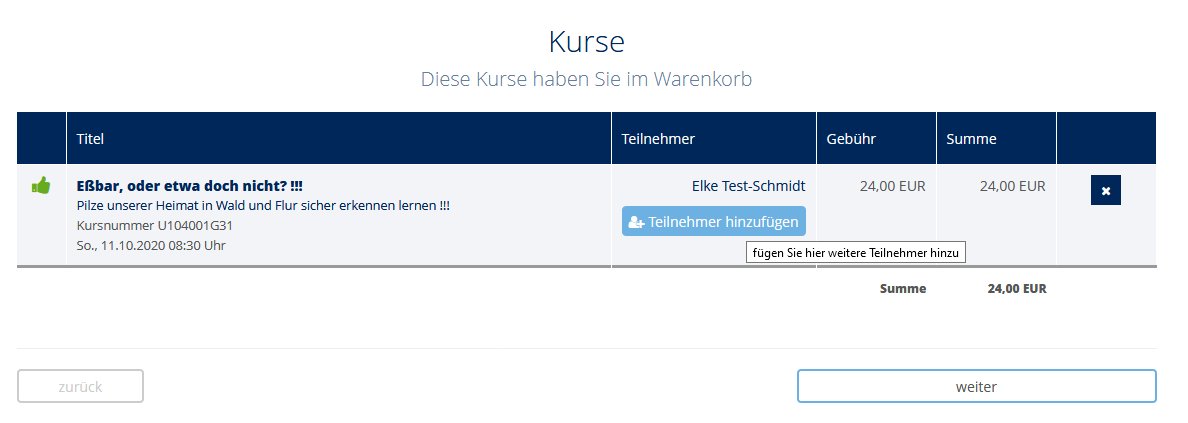
Task: Click the Teilnehmer column header
Action: [x=658, y=139]
